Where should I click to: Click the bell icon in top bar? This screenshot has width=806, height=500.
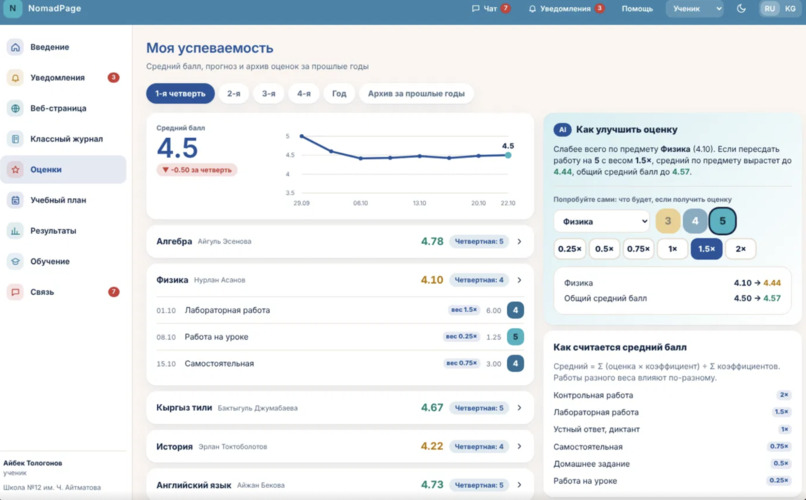tap(532, 9)
